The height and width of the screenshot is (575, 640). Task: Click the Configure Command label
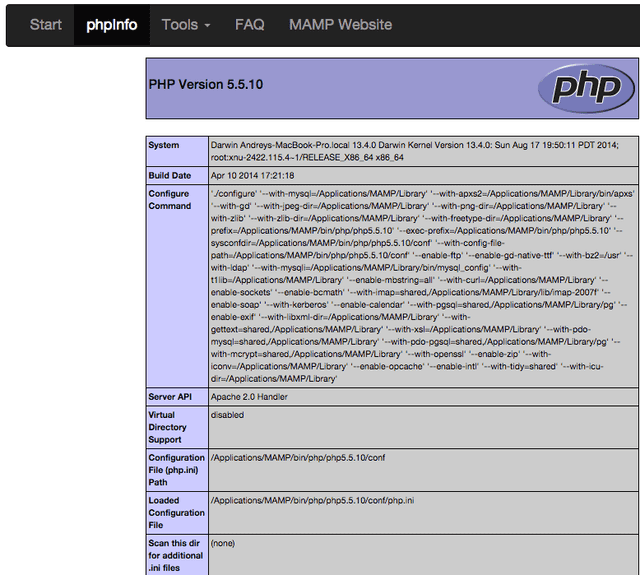coord(170,200)
